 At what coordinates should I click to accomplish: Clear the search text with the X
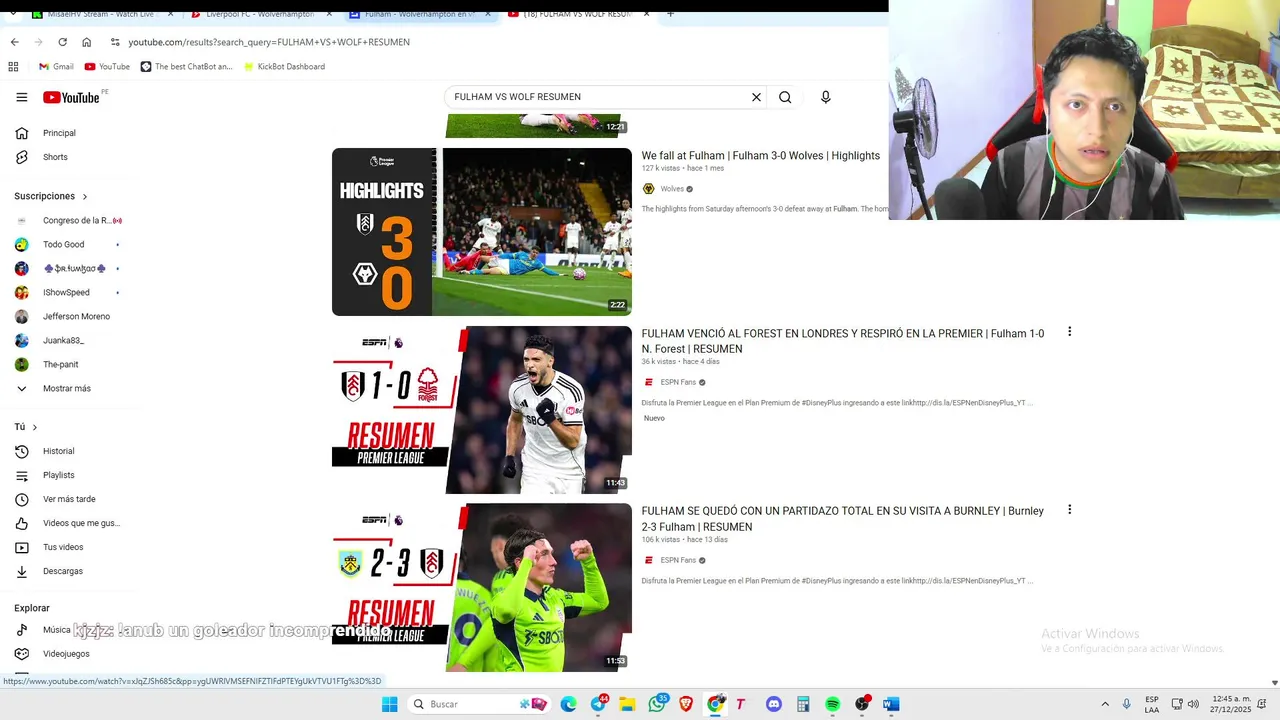click(x=756, y=97)
